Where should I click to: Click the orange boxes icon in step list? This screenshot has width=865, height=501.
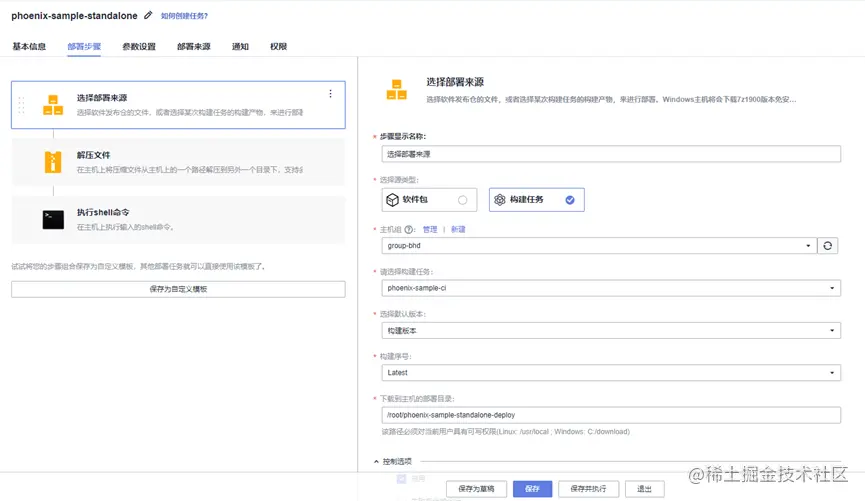[x=53, y=105]
